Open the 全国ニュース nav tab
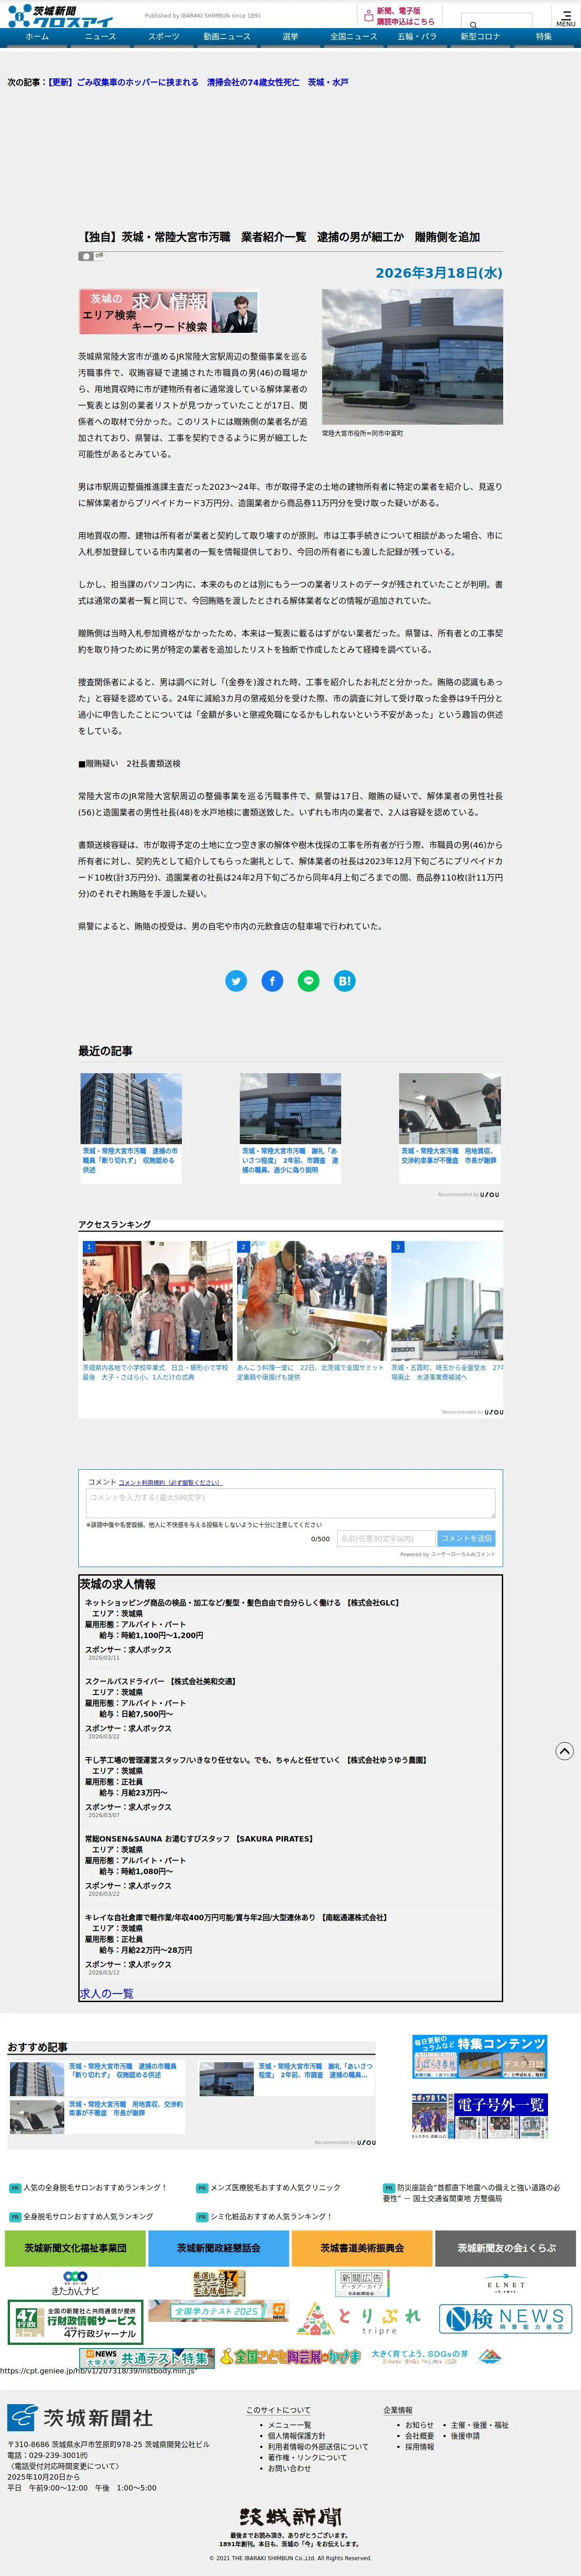 point(354,37)
